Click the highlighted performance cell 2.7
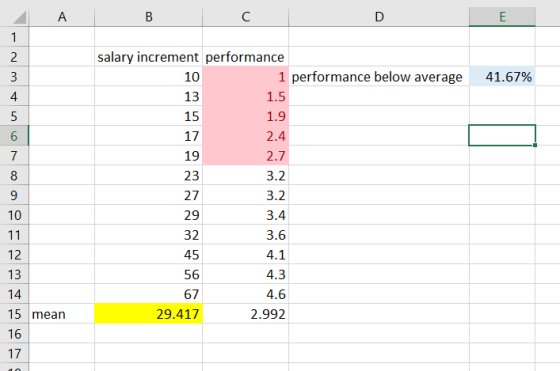The width and height of the screenshot is (560, 371). 245,156
